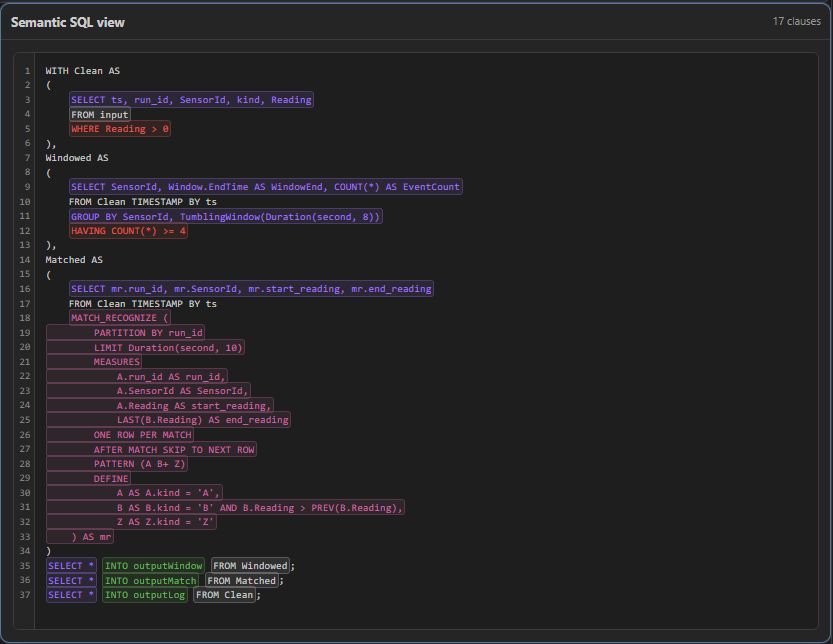Image resolution: width=833 pixels, height=644 pixels.
Task: Click the 'FROM Windowed' clause
Action: [x=250, y=566]
